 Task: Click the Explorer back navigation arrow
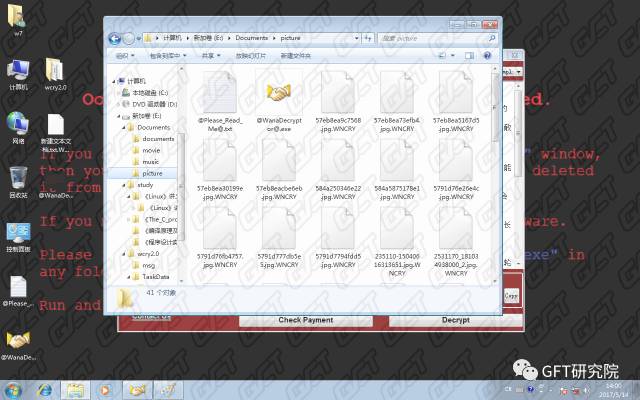tap(113, 38)
